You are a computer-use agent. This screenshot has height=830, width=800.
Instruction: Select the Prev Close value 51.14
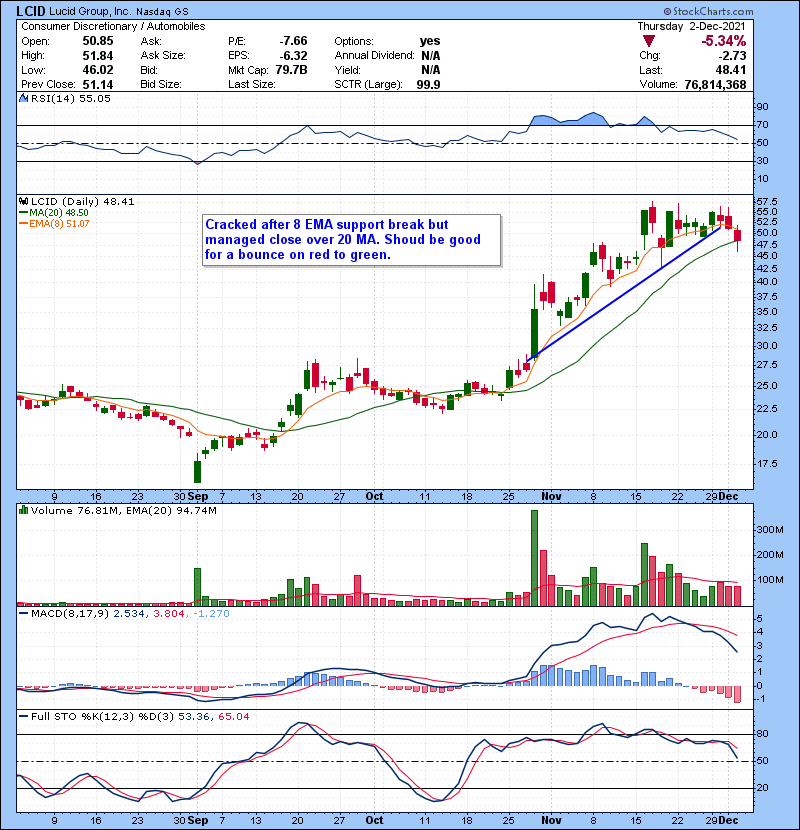point(98,84)
